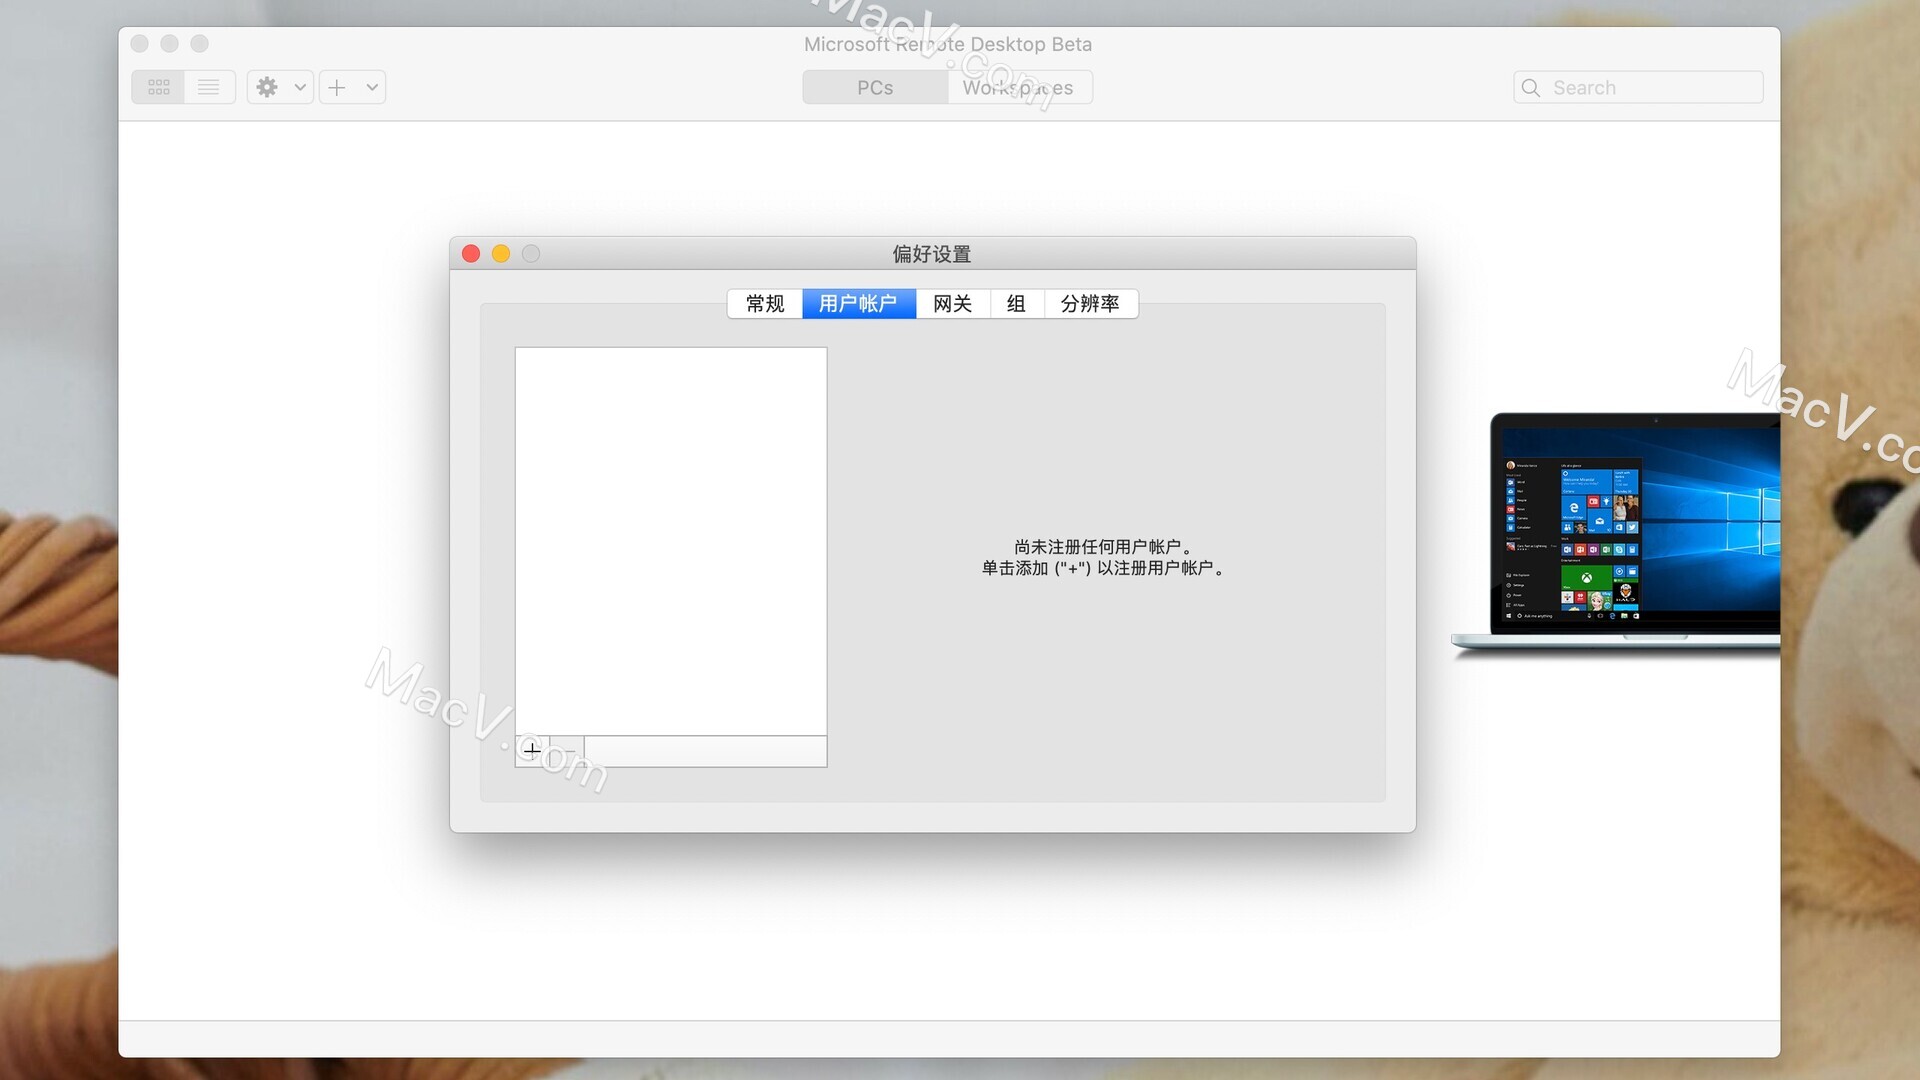Add a user account with plus button
This screenshot has width=1920, height=1080.
[532, 750]
